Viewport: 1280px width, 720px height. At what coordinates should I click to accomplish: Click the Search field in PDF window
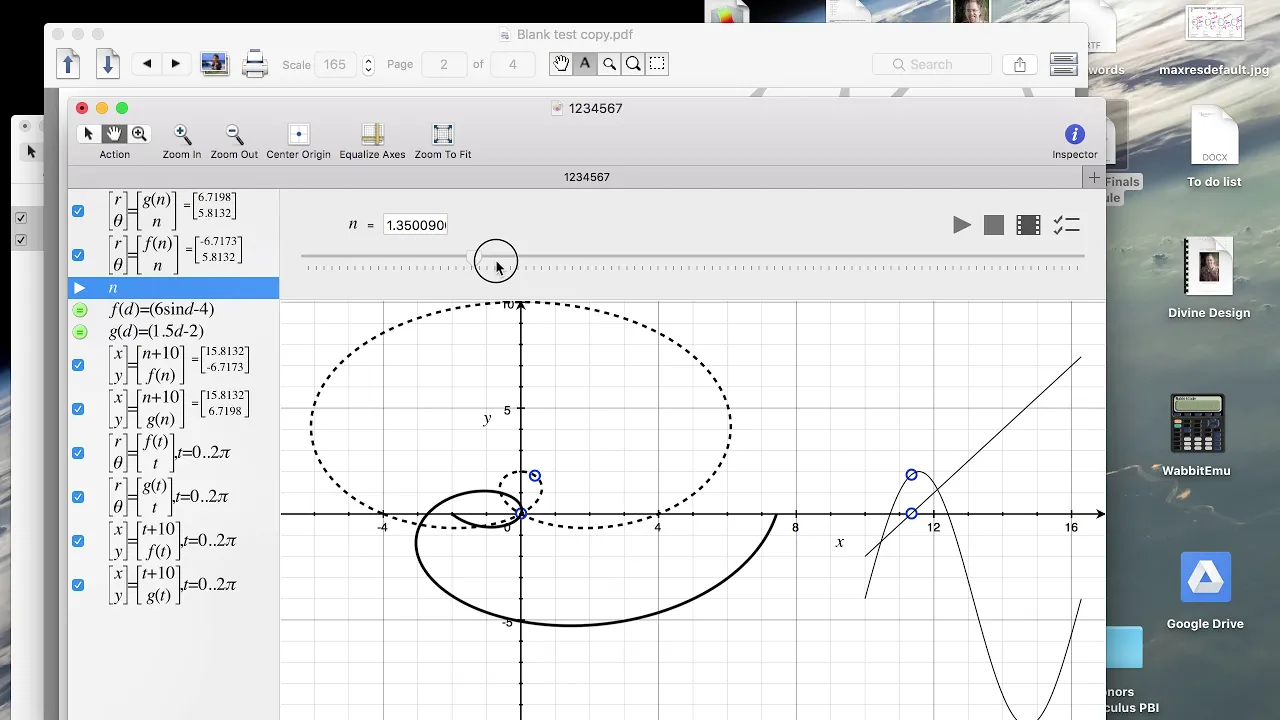coord(931,64)
